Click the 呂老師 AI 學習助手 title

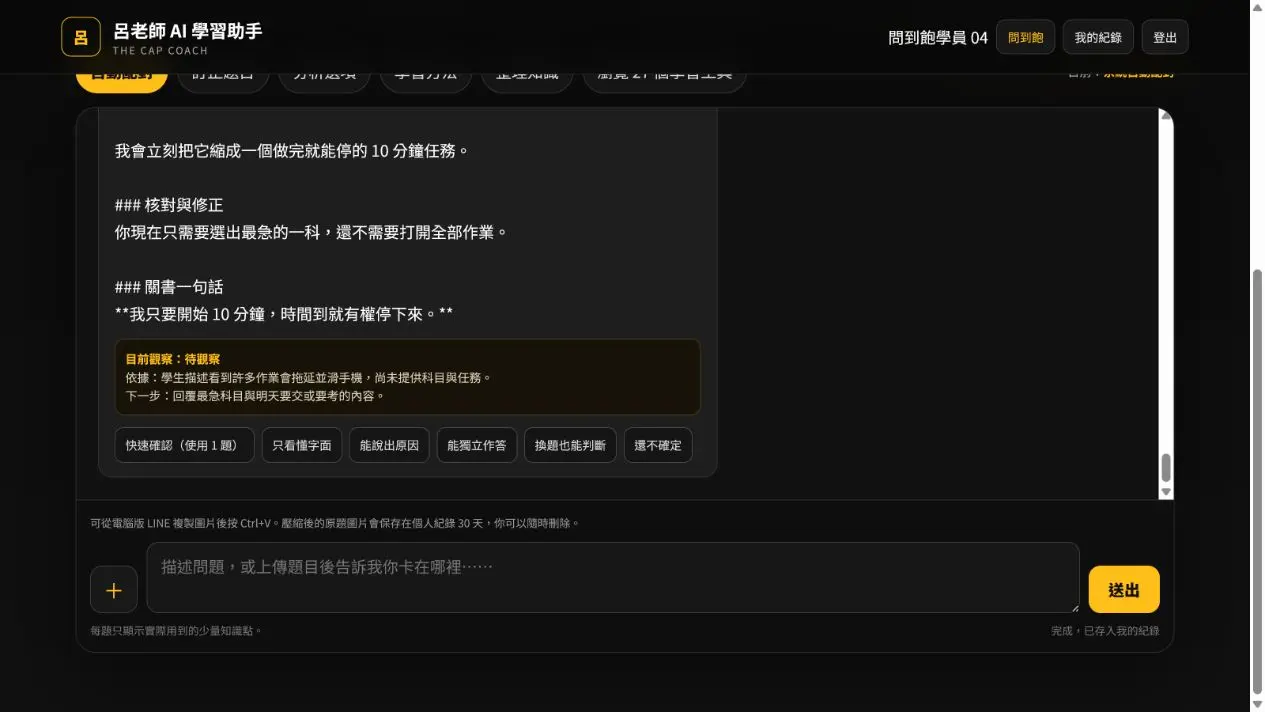click(x=187, y=31)
